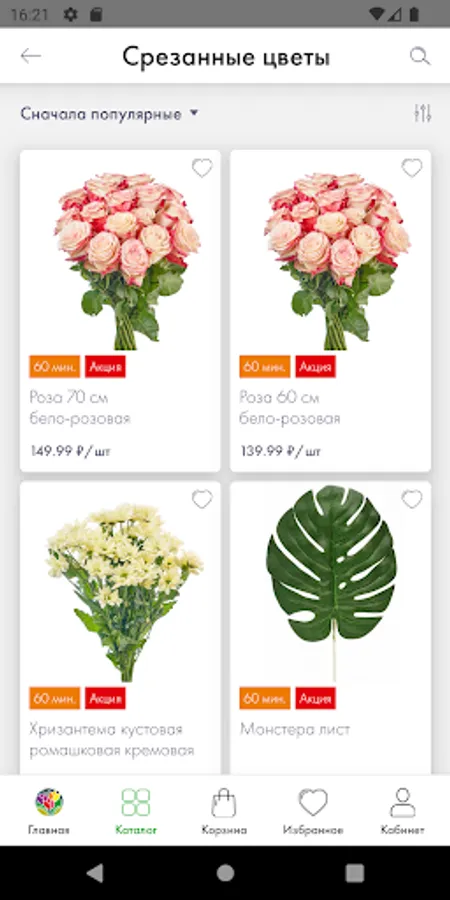Image resolution: width=450 pixels, height=900 pixels.
Task: Tap Android back navigation triangle
Action: point(95,873)
